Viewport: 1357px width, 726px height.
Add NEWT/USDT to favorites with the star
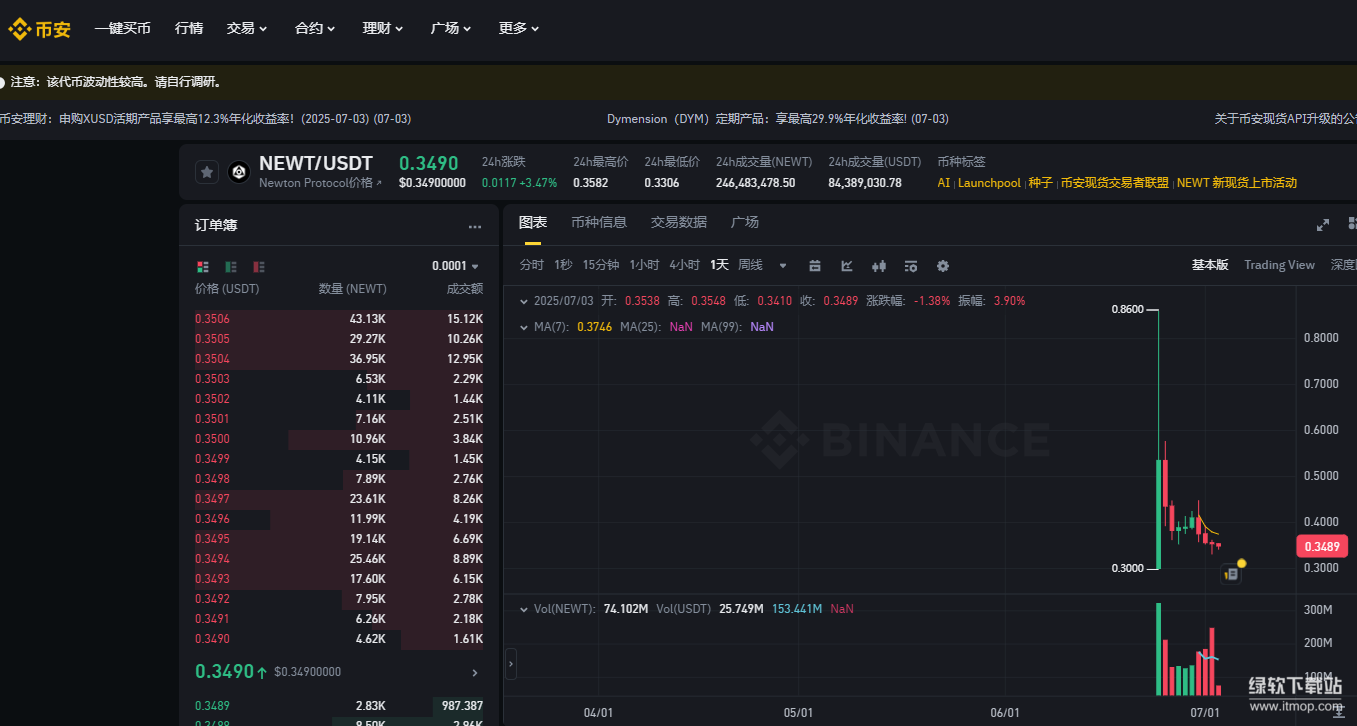207,172
